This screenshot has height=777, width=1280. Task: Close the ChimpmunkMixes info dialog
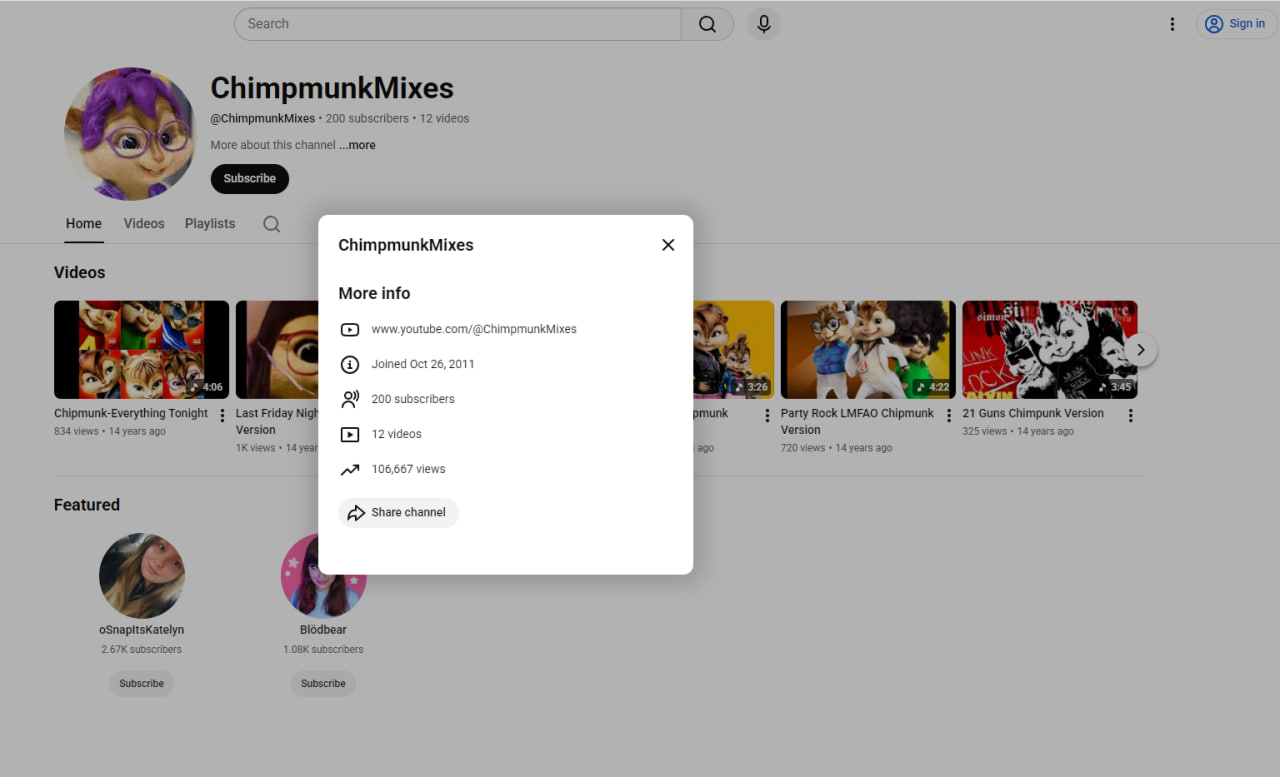coord(668,245)
